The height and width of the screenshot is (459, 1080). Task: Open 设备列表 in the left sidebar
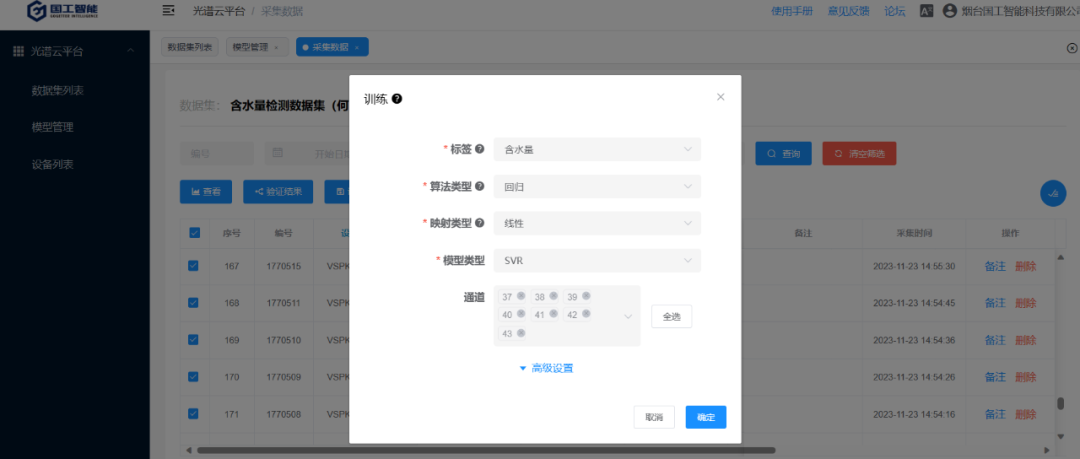click(53, 164)
